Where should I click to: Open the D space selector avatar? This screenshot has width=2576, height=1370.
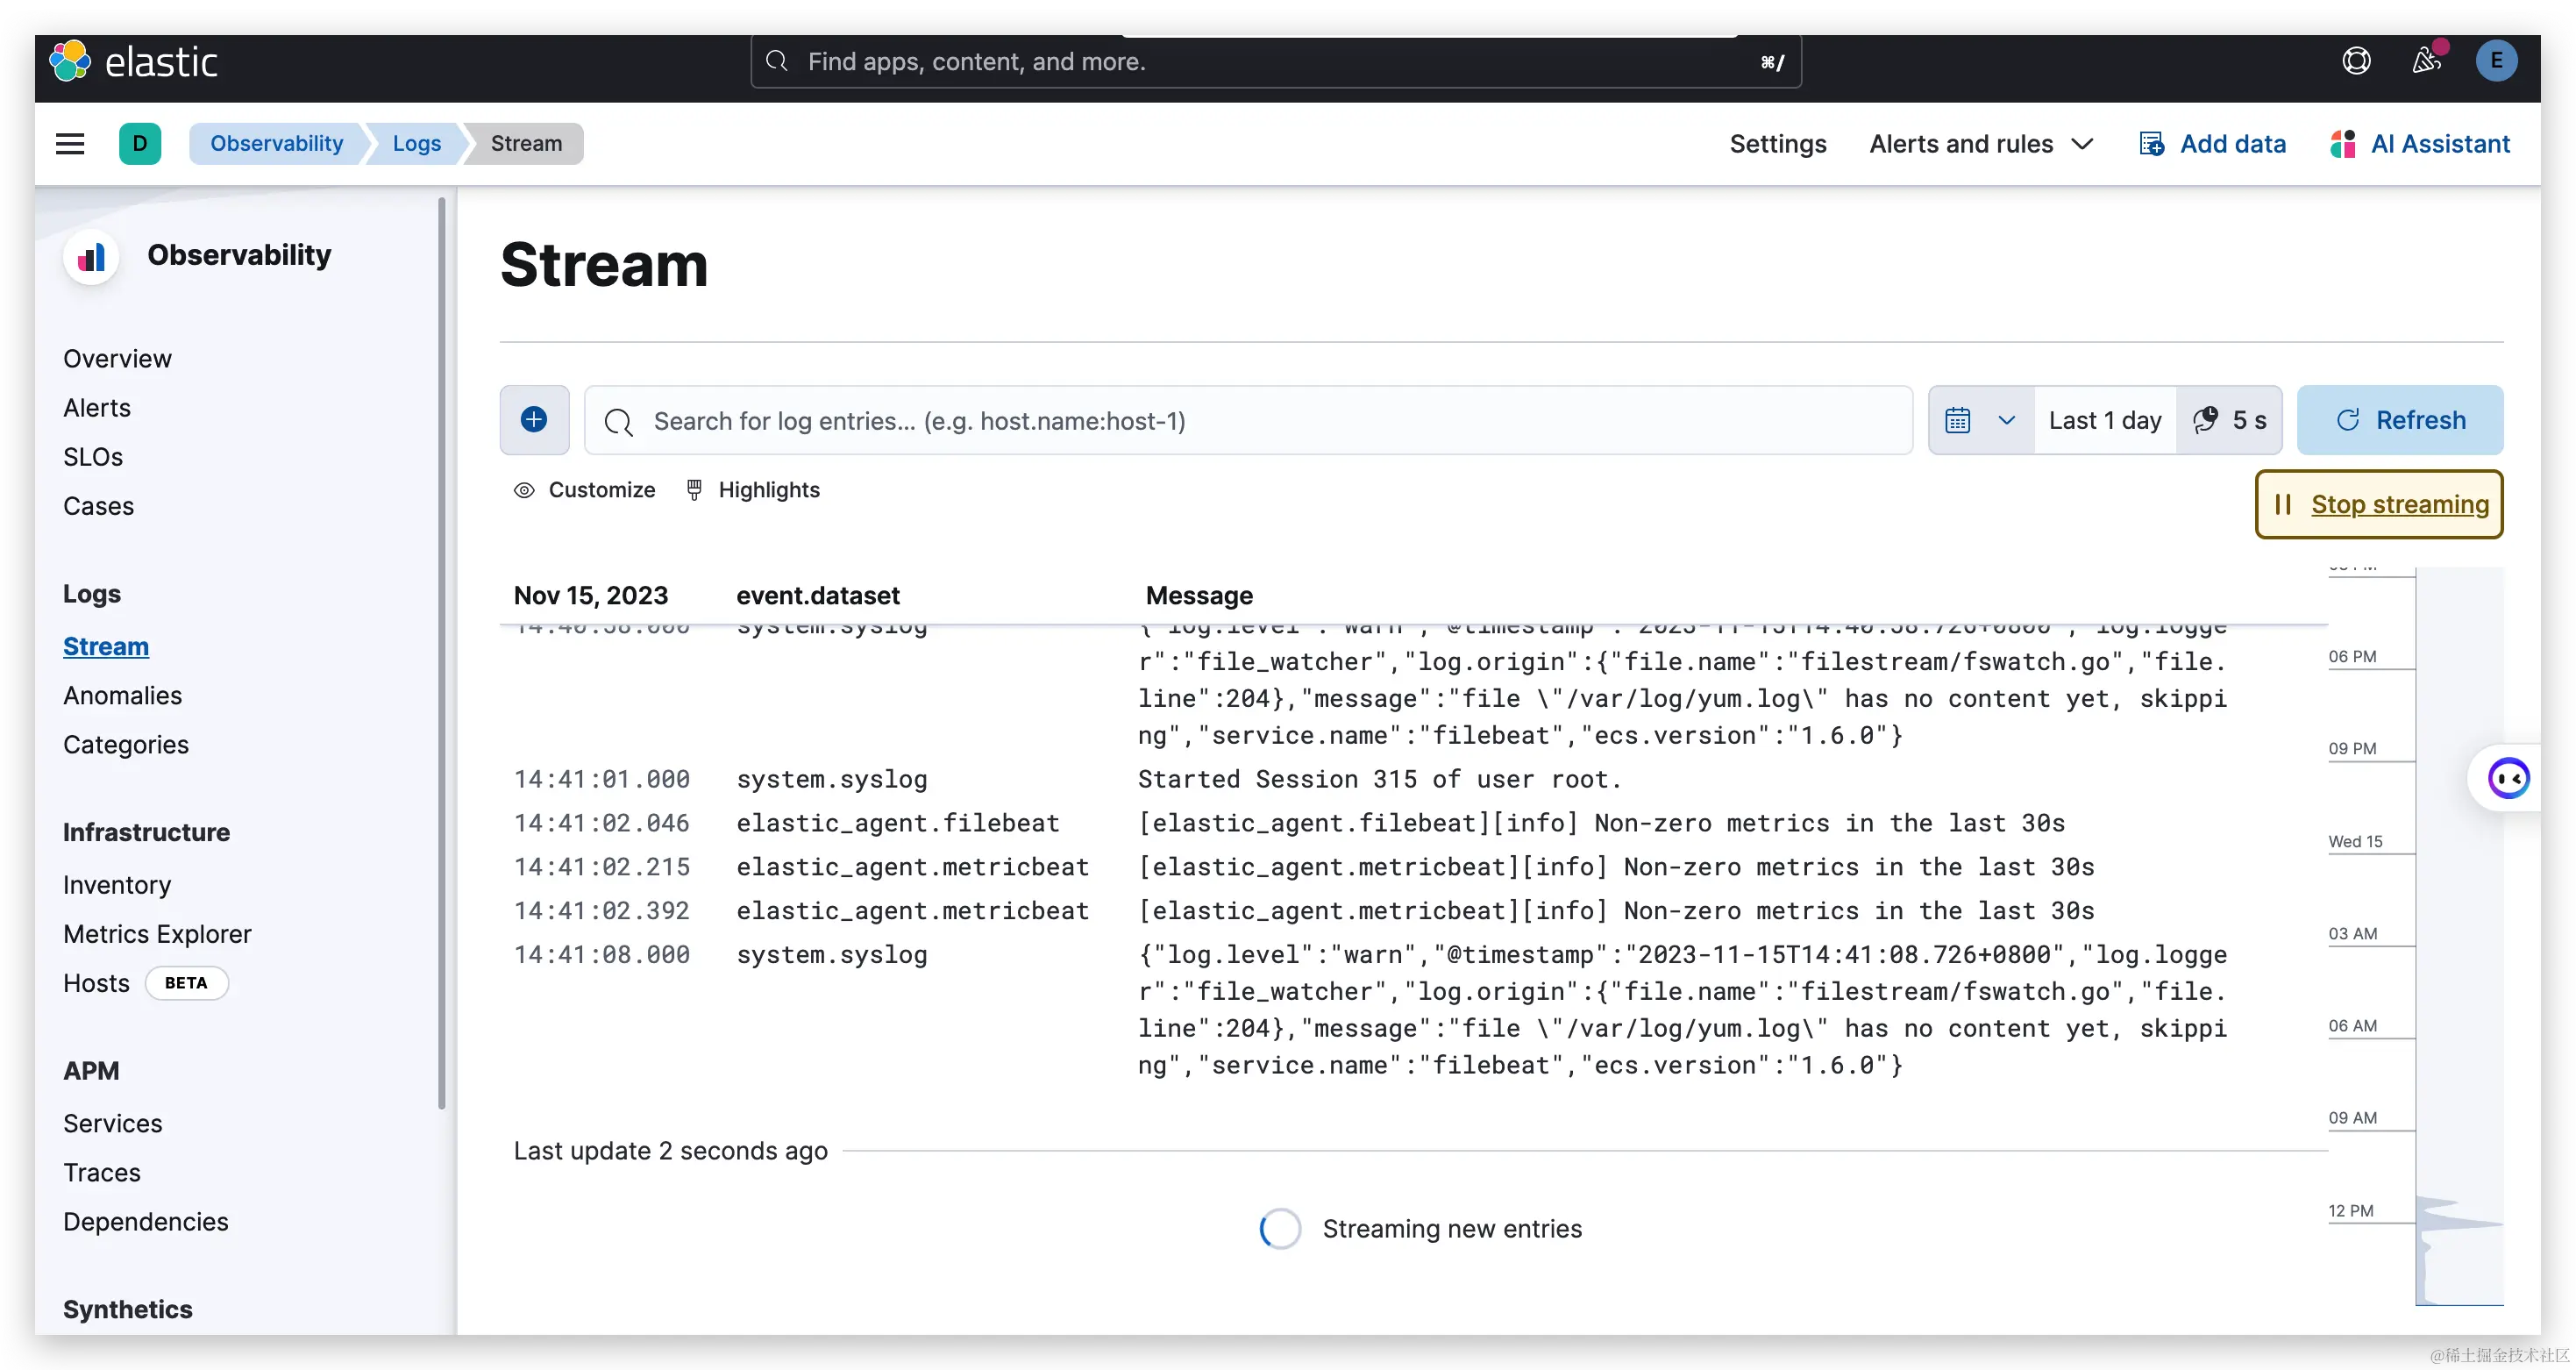(140, 144)
